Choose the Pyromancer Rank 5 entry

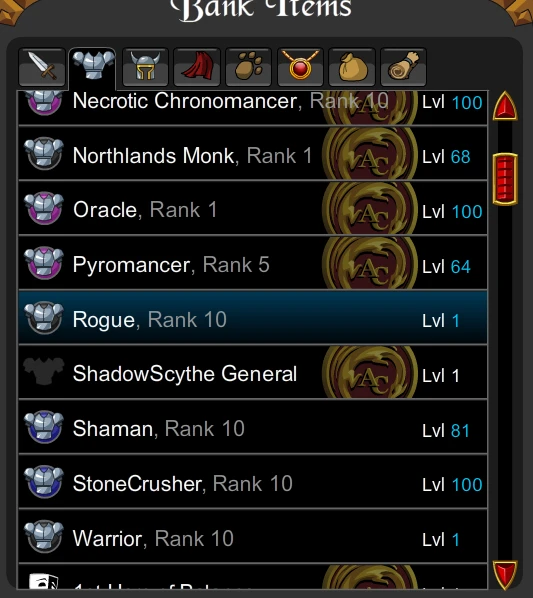tap(253, 263)
